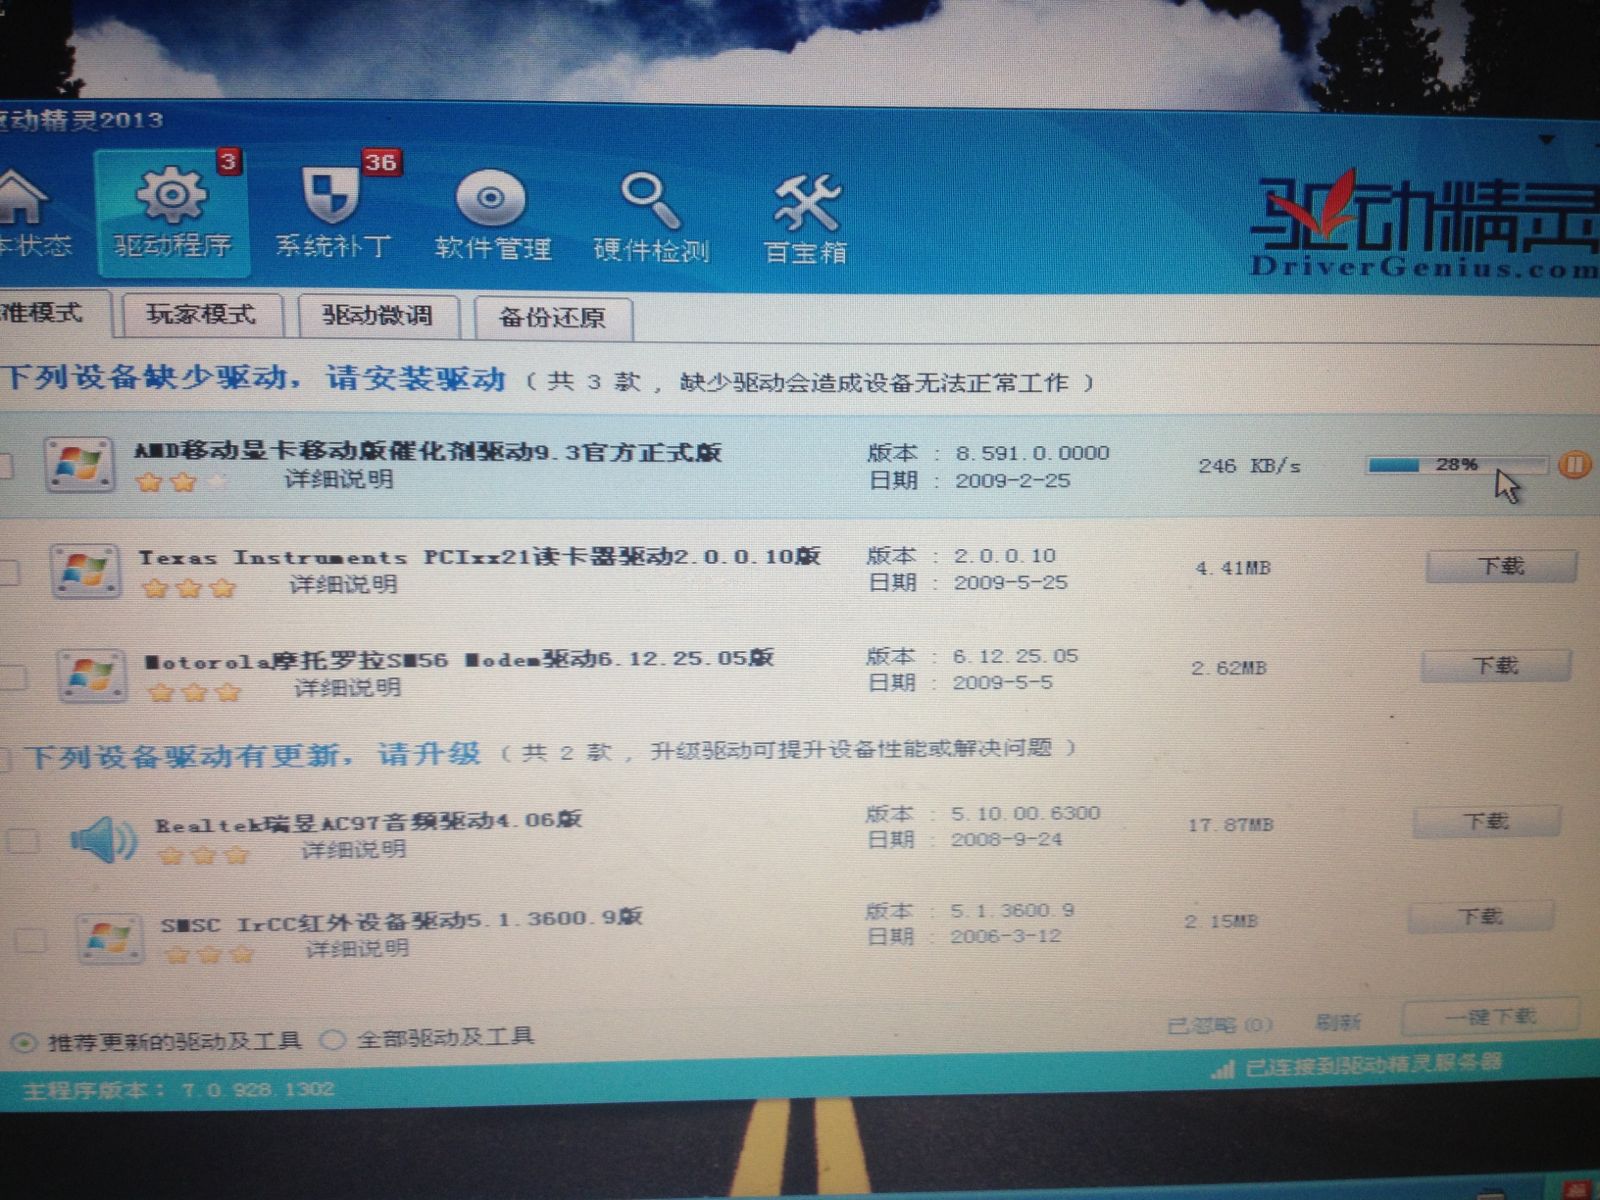Open the title bar dropdown menu arrow
The image size is (1600, 1200).
click(1547, 138)
